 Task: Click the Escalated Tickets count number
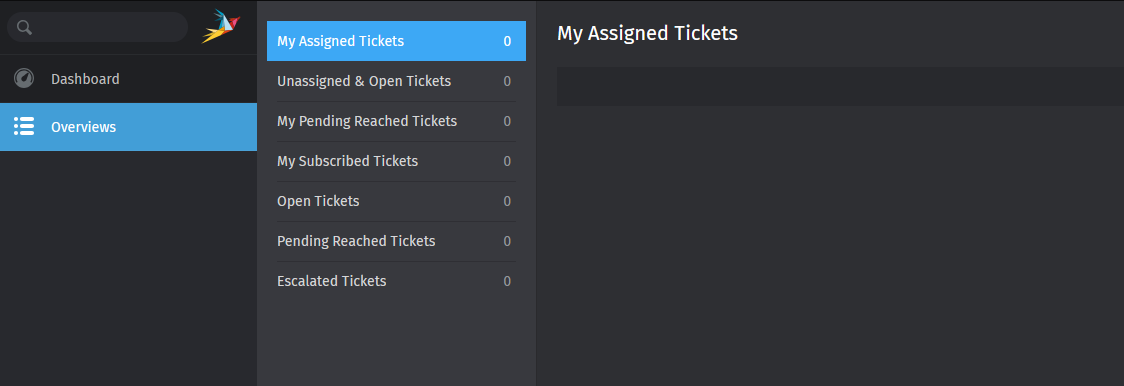508,281
